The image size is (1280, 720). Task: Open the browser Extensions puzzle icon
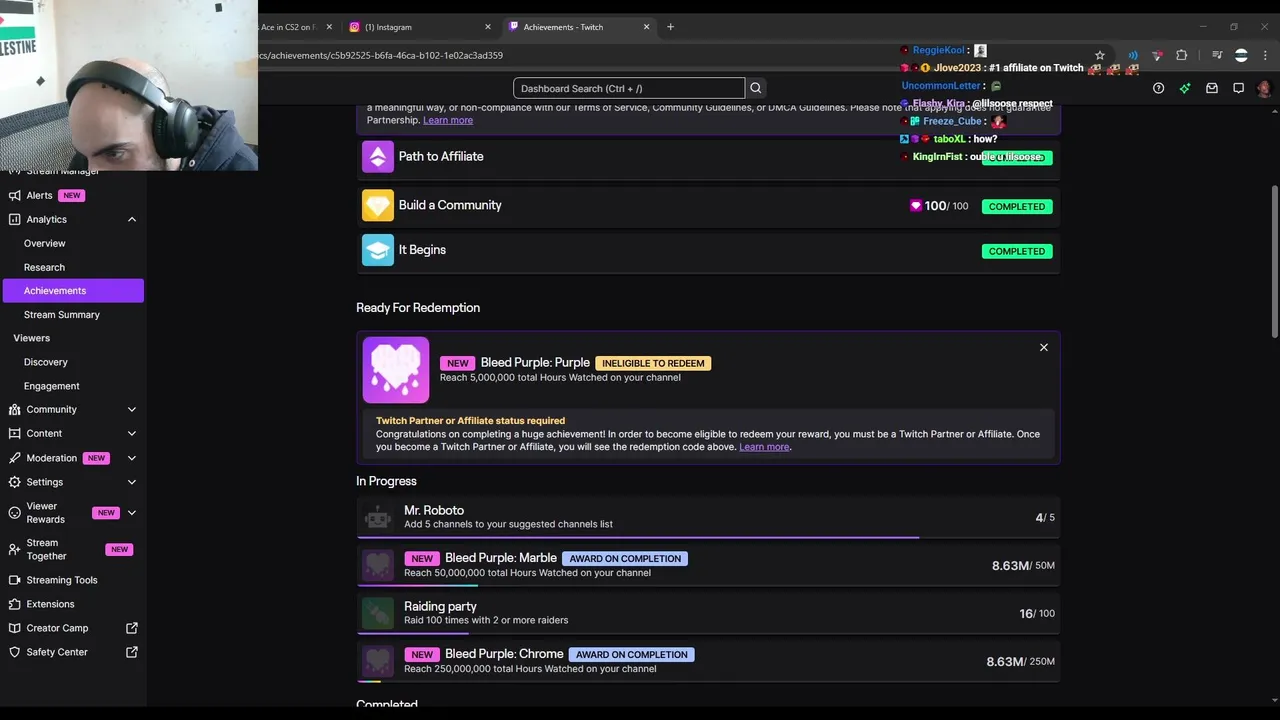point(1181,56)
